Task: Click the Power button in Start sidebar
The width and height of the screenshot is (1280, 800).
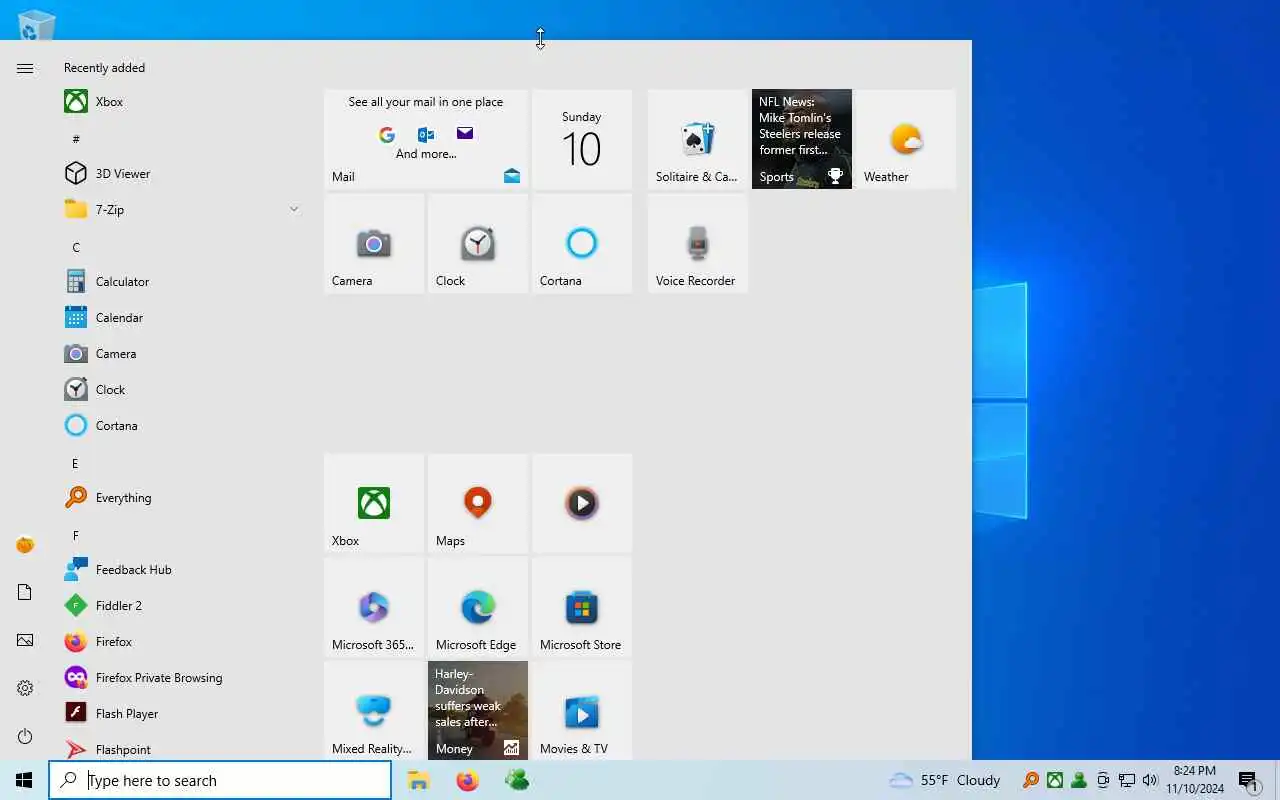Action: 25,736
